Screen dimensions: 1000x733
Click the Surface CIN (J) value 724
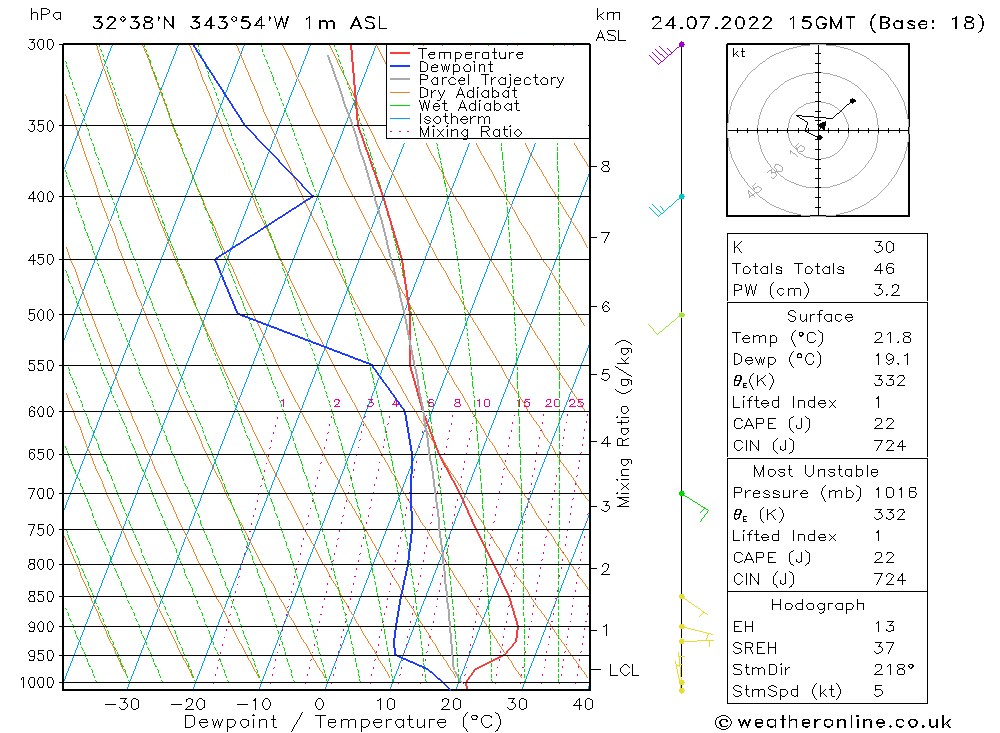pyautogui.click(x=890, y=445)
